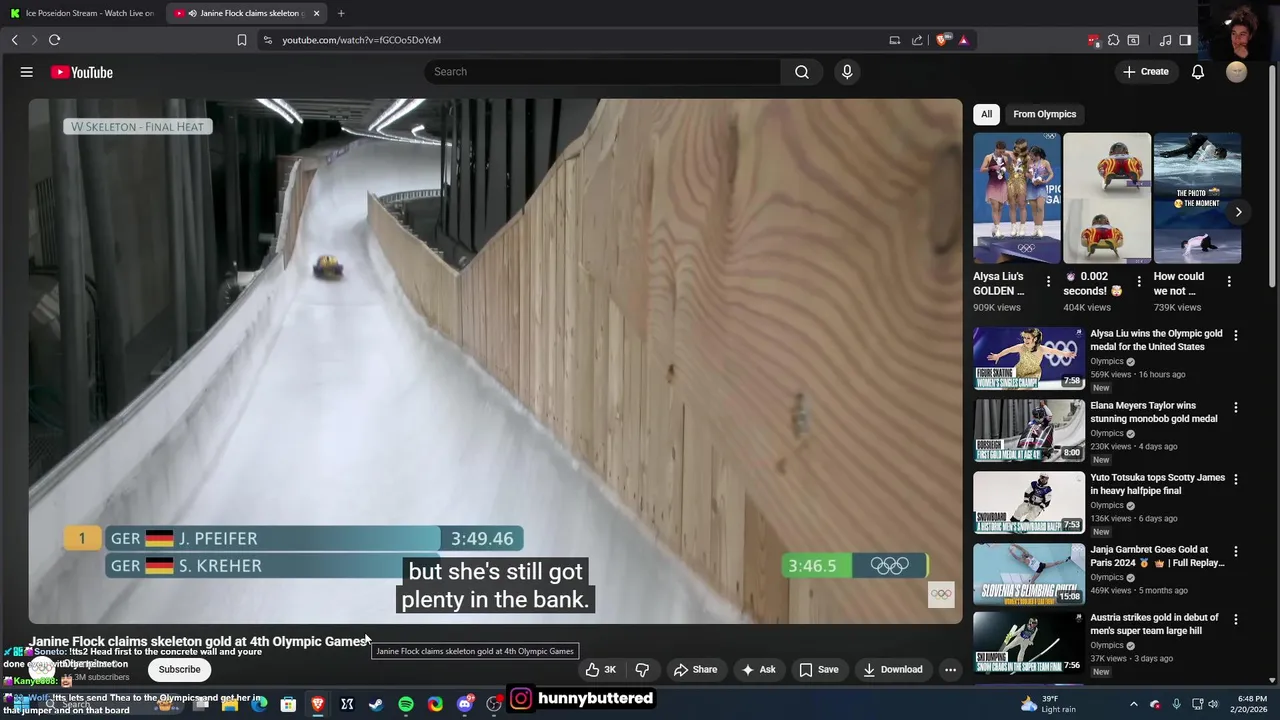Open the account avatar menu
Viewport: 1280px width, 720px height.
[1237, 72]
